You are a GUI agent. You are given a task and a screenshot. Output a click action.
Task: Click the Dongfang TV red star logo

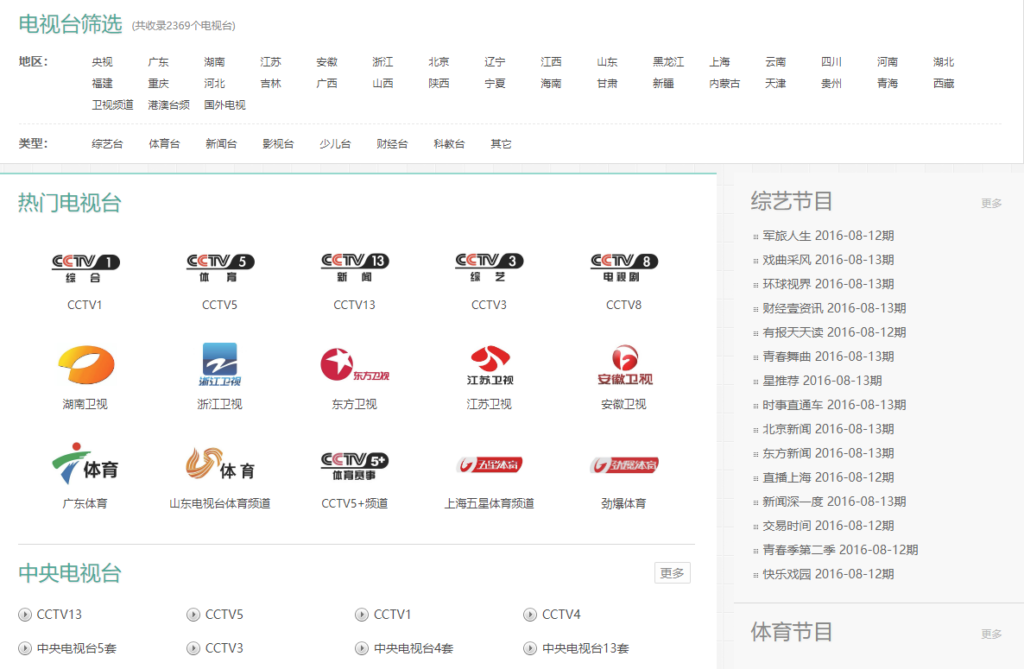pyautogui.click(x=354, y=366)
